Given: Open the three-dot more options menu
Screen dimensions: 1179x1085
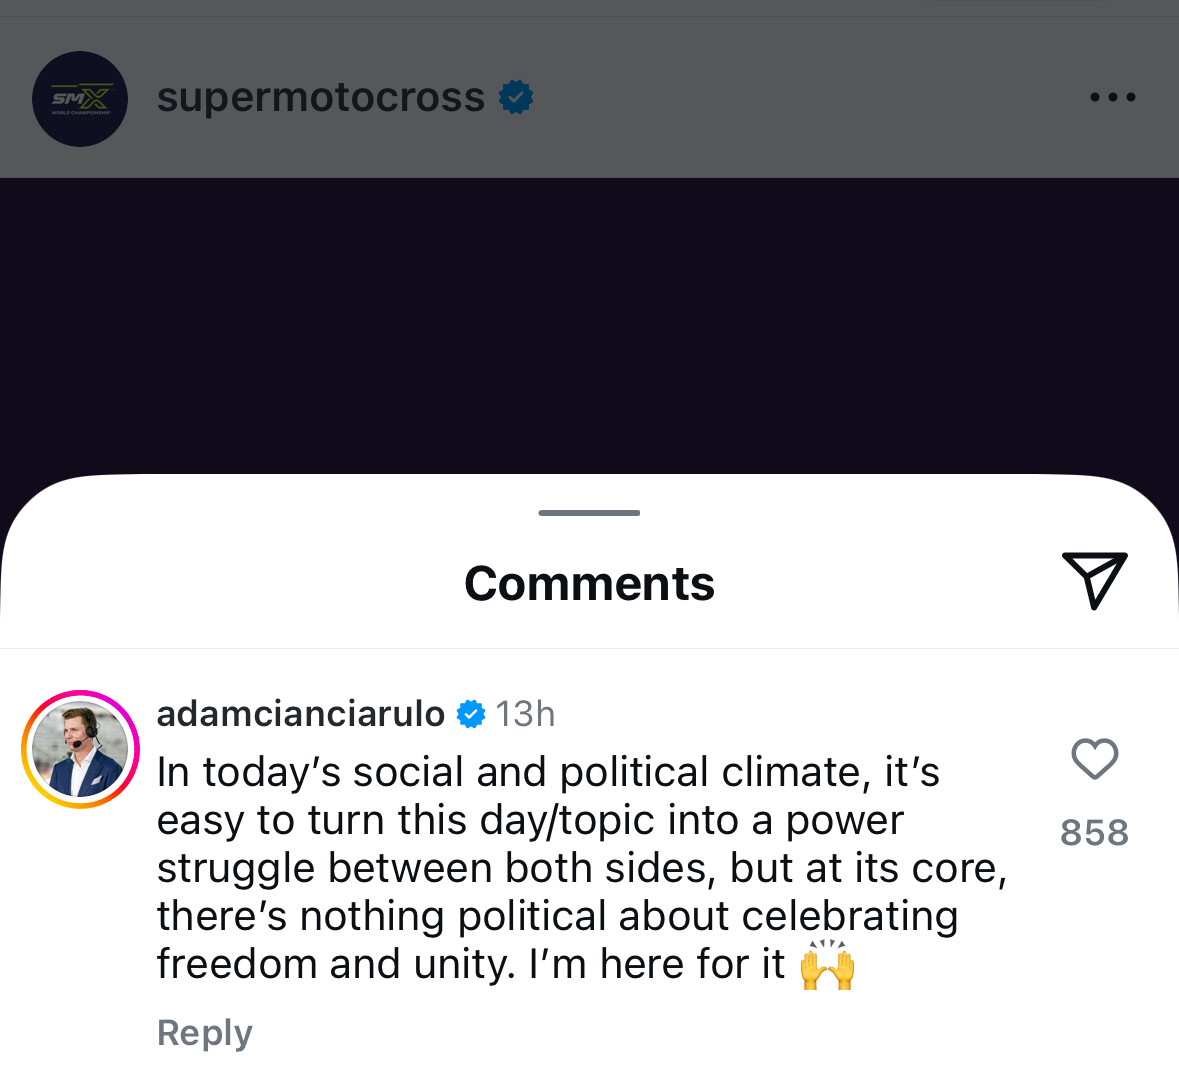Looking at the screenshot, I should click(1112, 97).
